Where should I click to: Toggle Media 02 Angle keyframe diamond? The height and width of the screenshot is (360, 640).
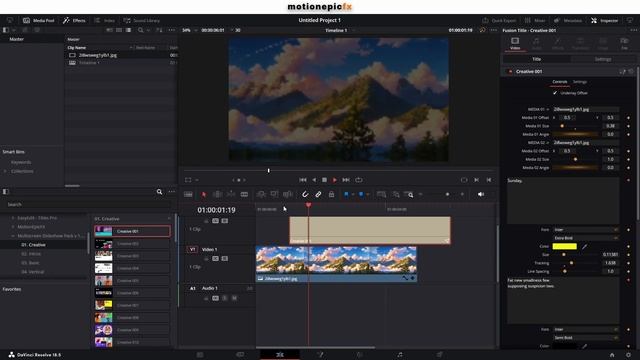pos(629,168)
